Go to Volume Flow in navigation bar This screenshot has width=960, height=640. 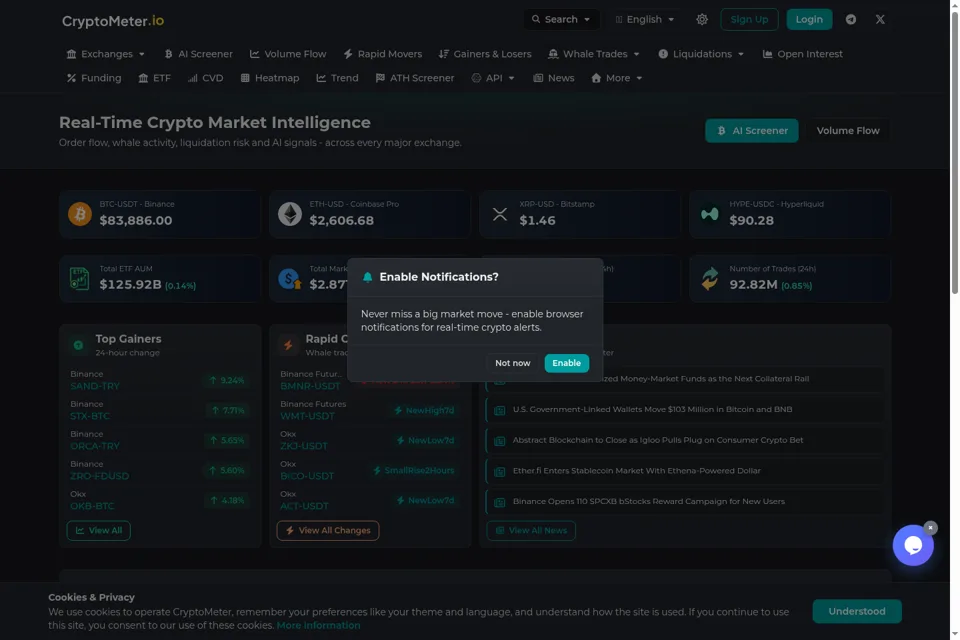click(x=288, y=54)
